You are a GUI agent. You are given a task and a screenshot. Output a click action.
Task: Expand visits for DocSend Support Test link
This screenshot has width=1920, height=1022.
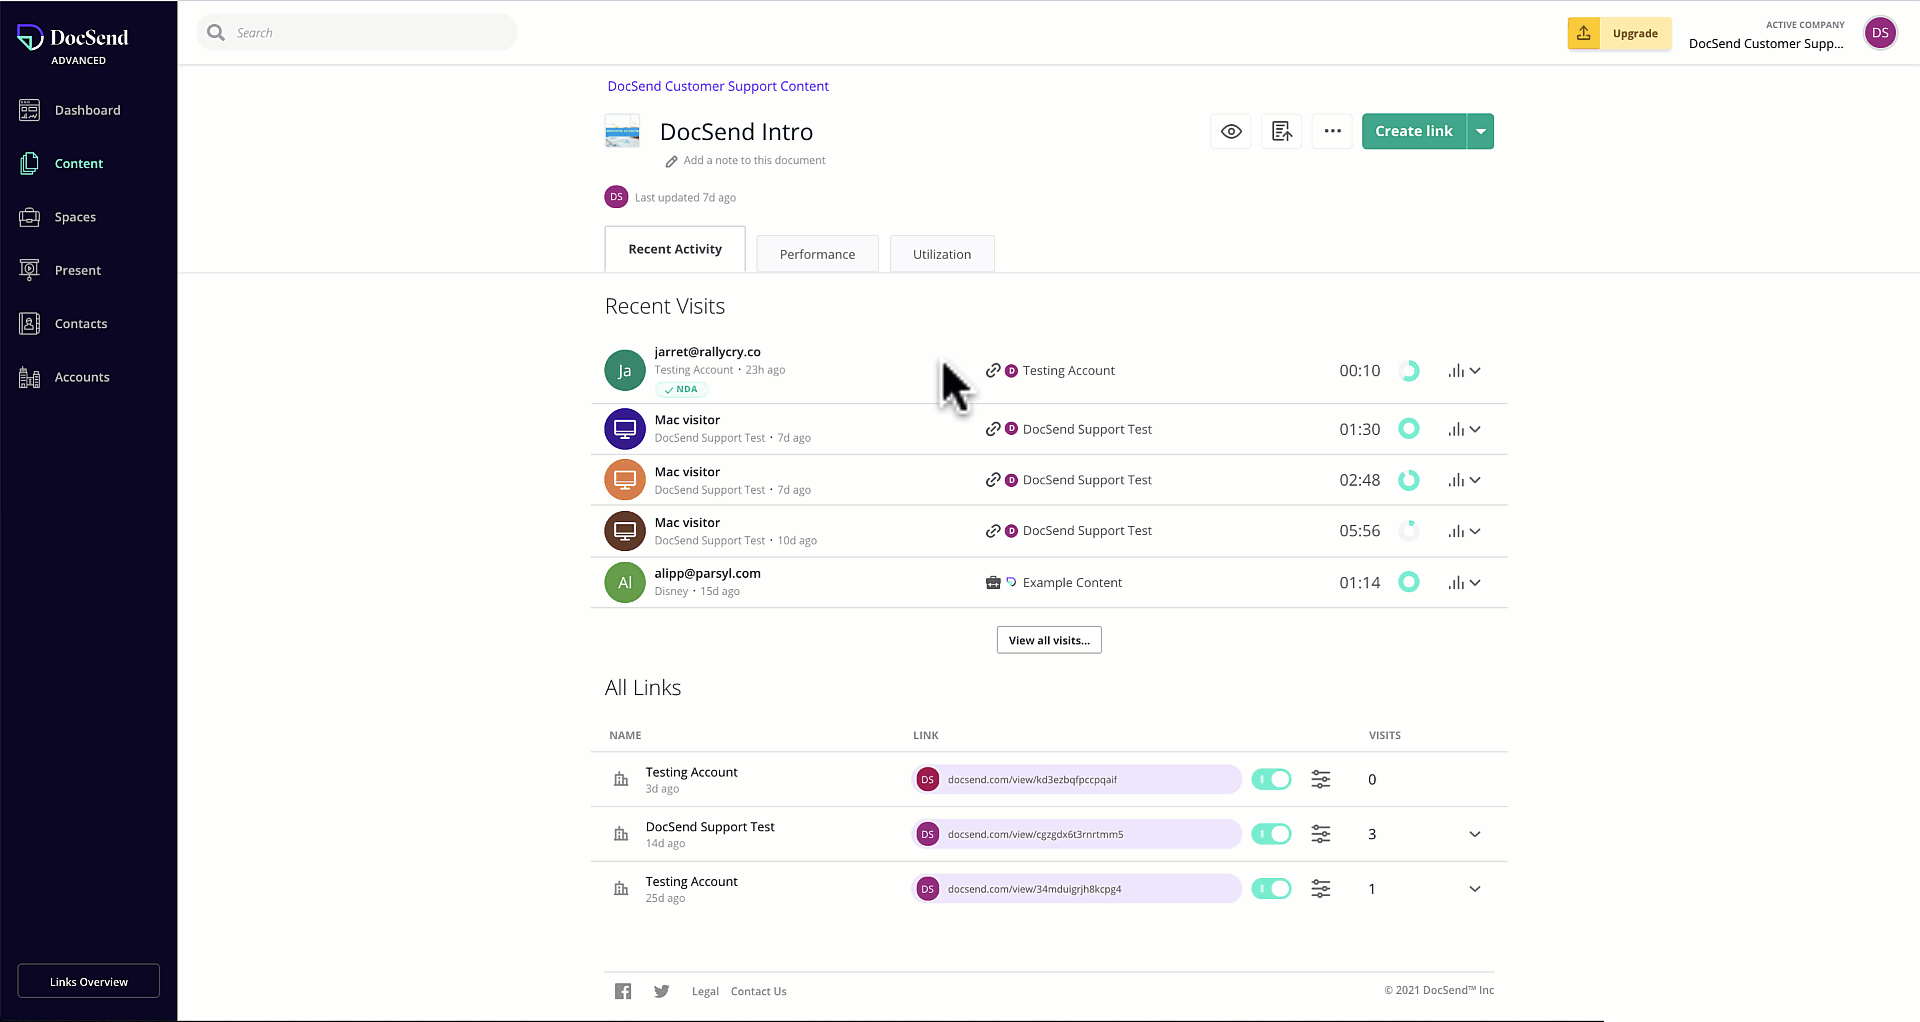[x=1475, y=834]
